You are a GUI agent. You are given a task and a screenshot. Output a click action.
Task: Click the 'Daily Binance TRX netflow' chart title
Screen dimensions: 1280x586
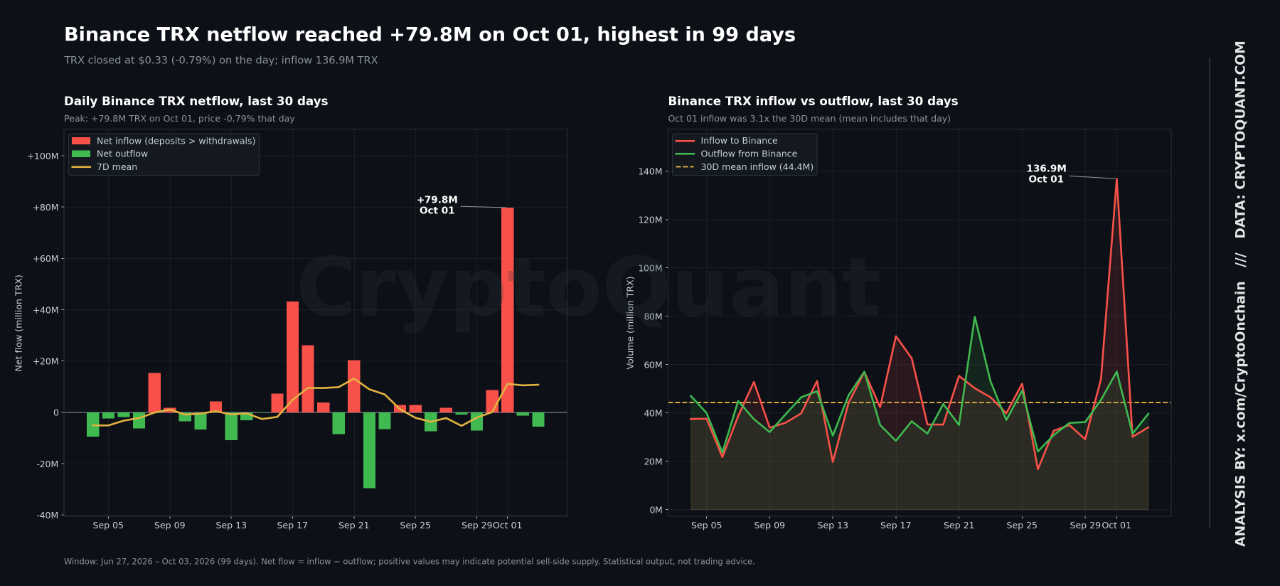pyautogui.click(x=196, y=101)
